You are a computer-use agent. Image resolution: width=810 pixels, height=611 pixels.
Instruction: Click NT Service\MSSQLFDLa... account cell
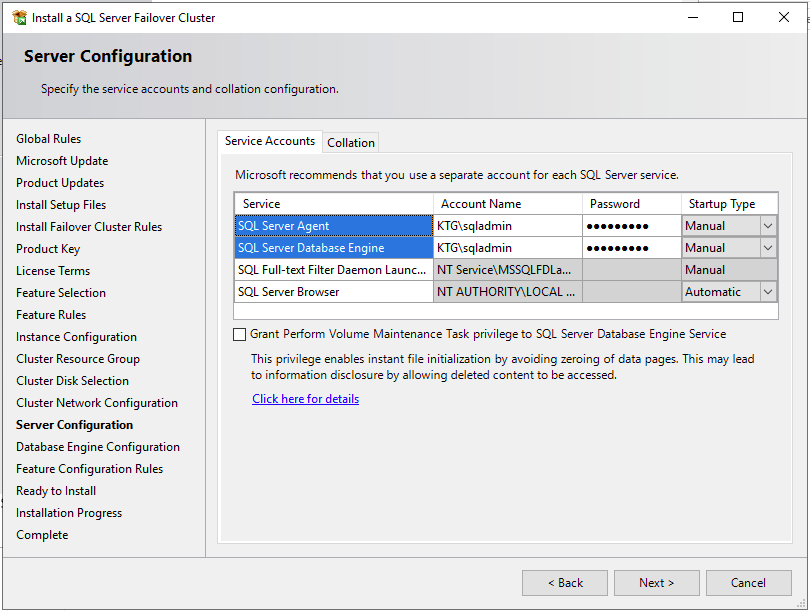(x=508, y=270)
